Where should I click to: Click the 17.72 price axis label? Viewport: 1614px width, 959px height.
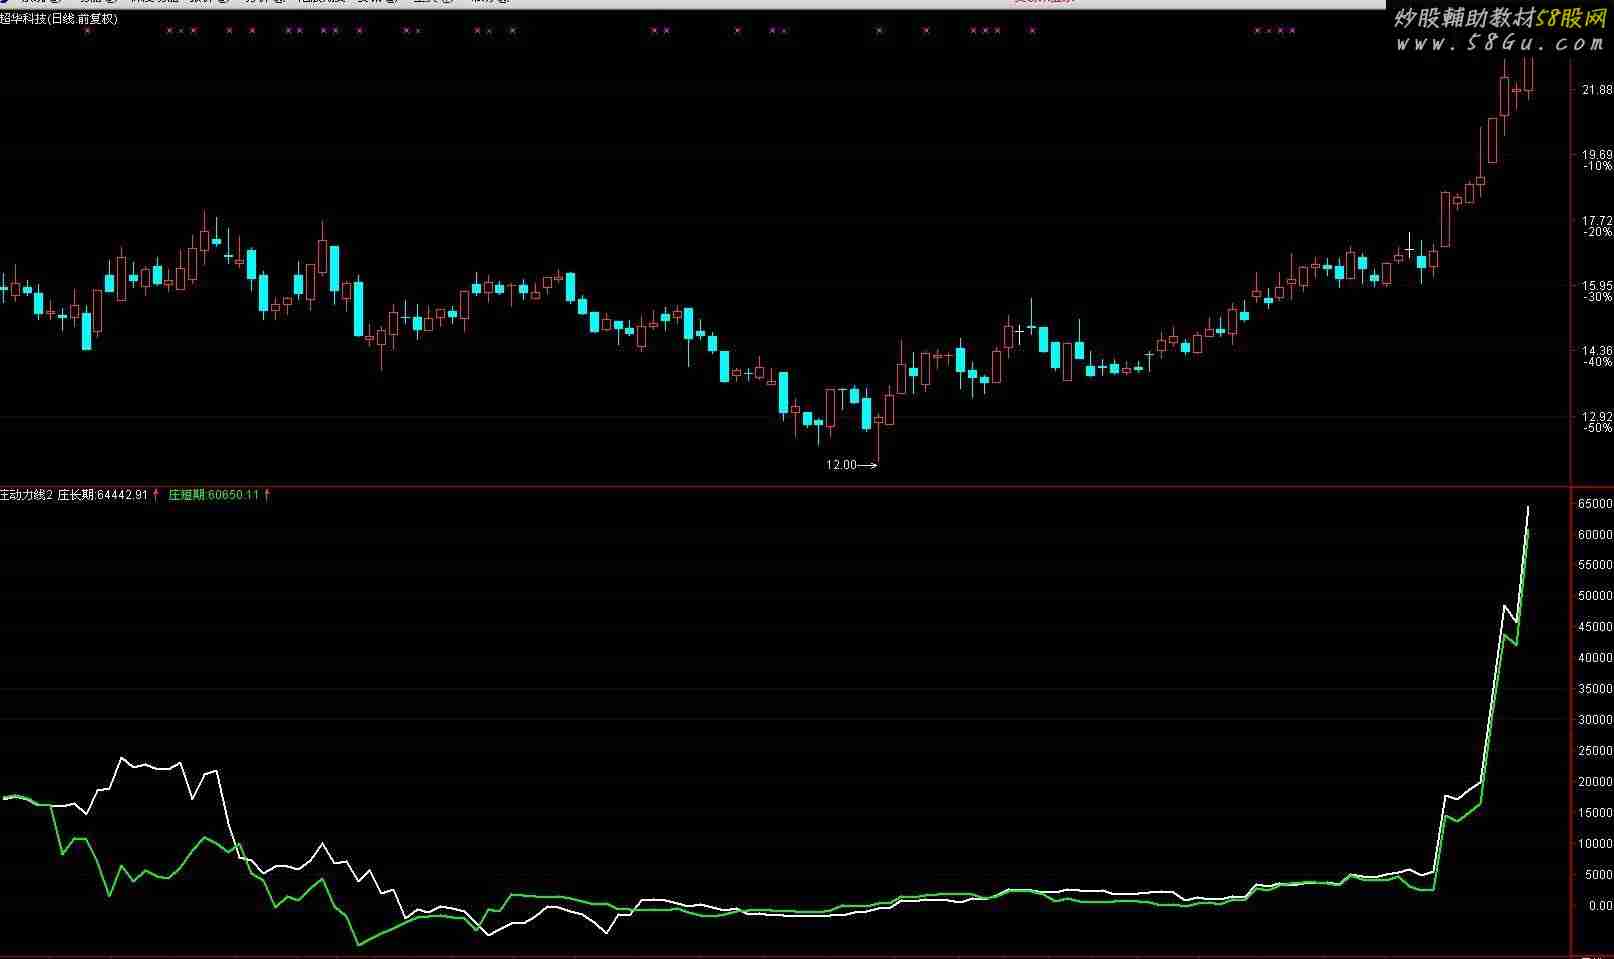click(1597, 221)
